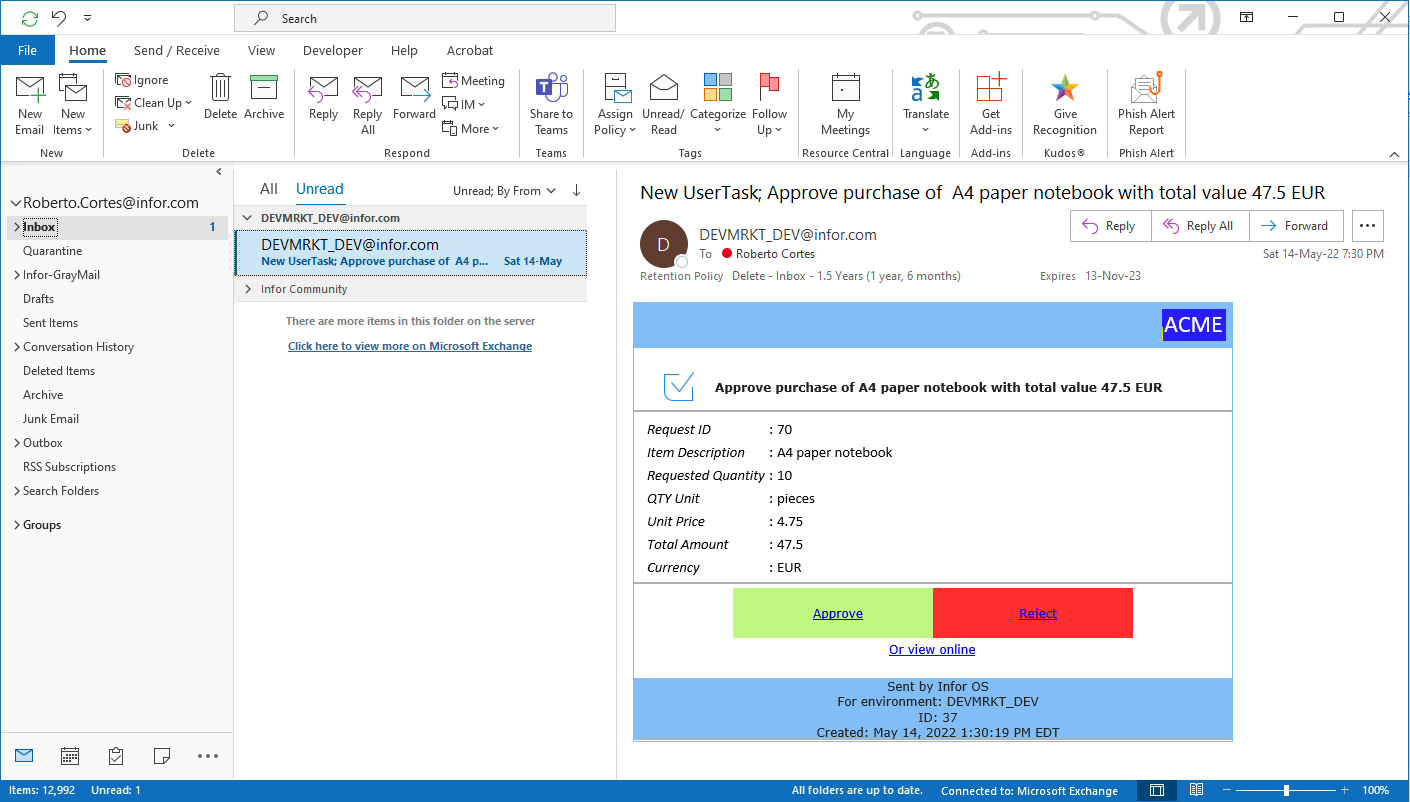Click the Reply All button

(1199, 225)
